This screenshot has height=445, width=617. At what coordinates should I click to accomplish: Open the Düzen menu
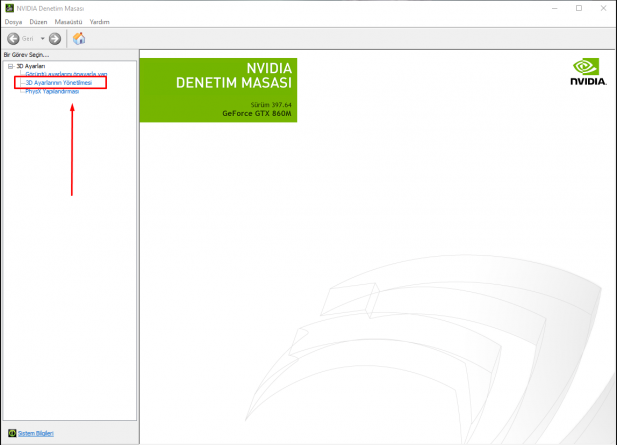coord(38,22)
